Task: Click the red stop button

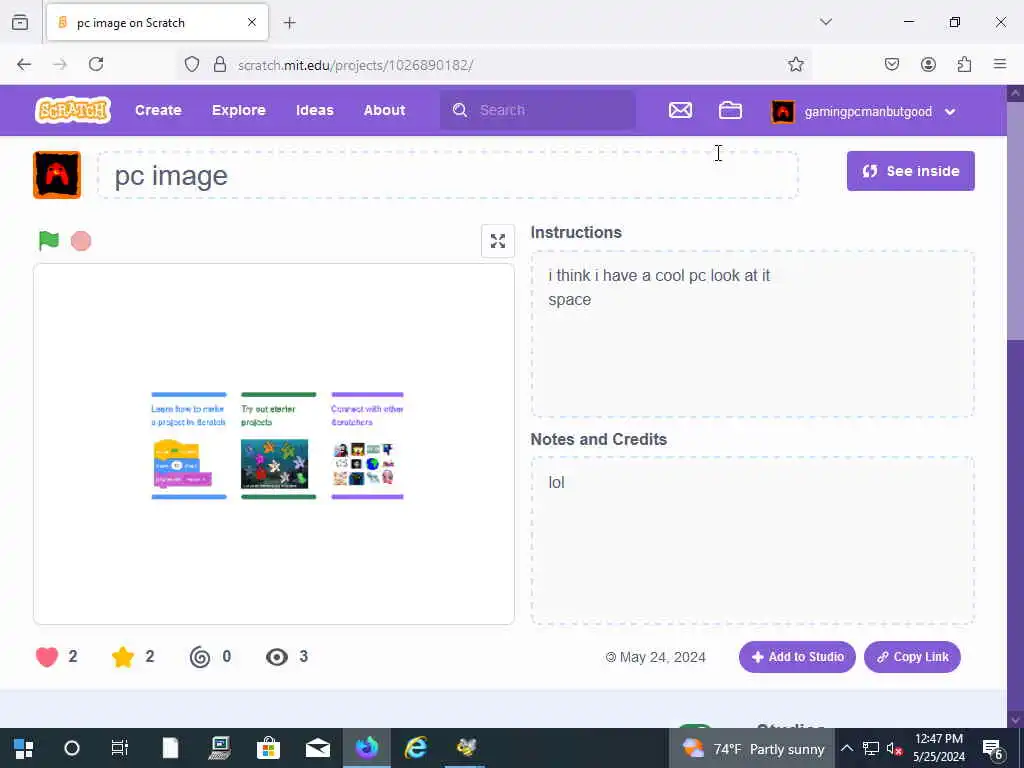Action: click(81, 241)
